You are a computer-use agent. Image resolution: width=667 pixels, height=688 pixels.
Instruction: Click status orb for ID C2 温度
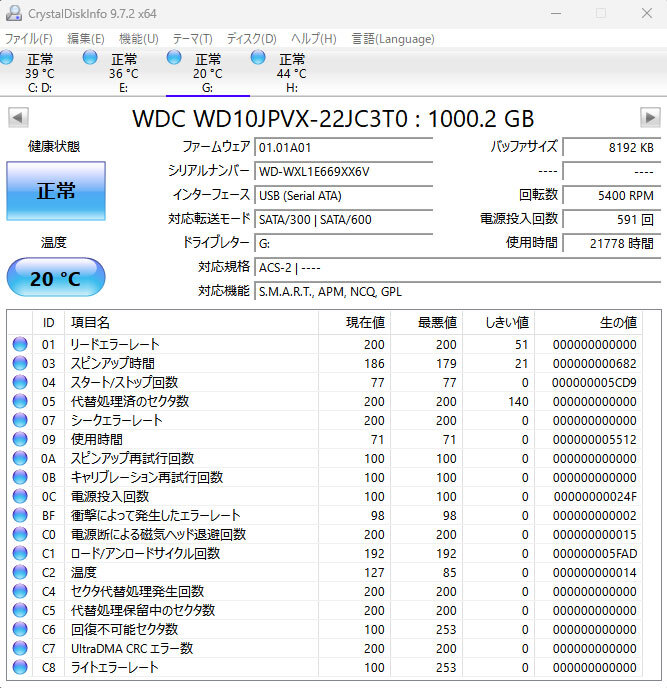(x=20, y=573)
